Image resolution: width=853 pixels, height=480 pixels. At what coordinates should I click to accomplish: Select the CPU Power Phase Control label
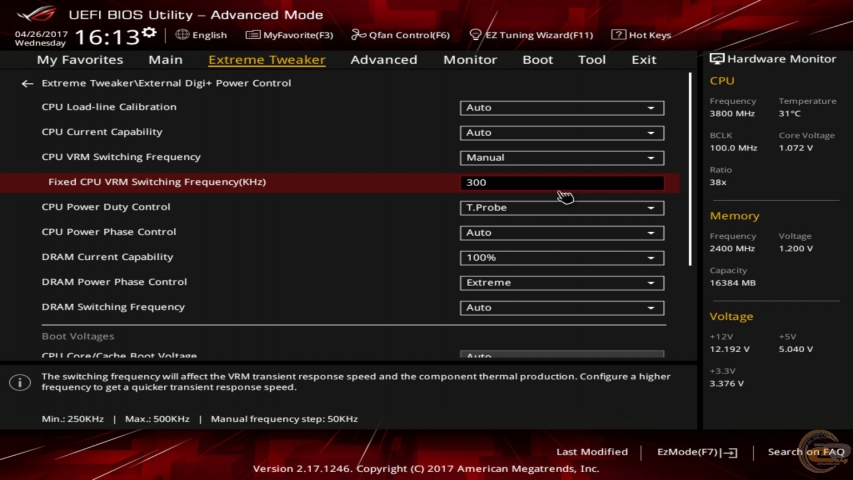(x=109, y=232)
